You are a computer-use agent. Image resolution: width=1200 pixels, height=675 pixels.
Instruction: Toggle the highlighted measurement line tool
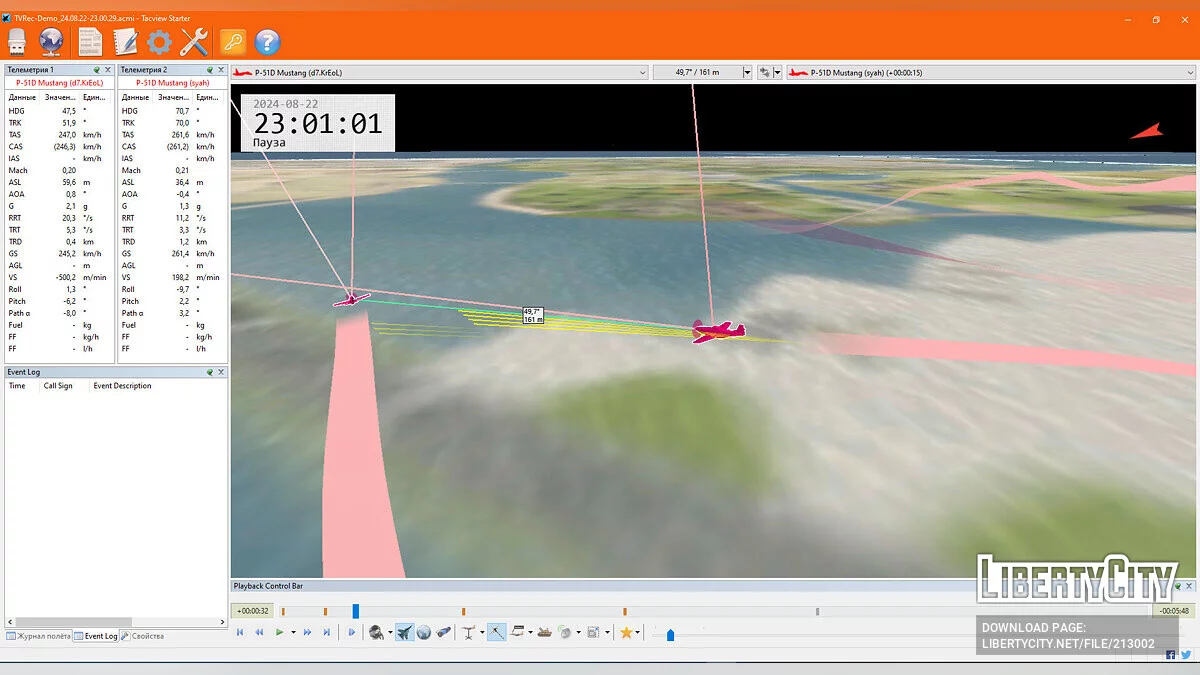tap(496, 632)
